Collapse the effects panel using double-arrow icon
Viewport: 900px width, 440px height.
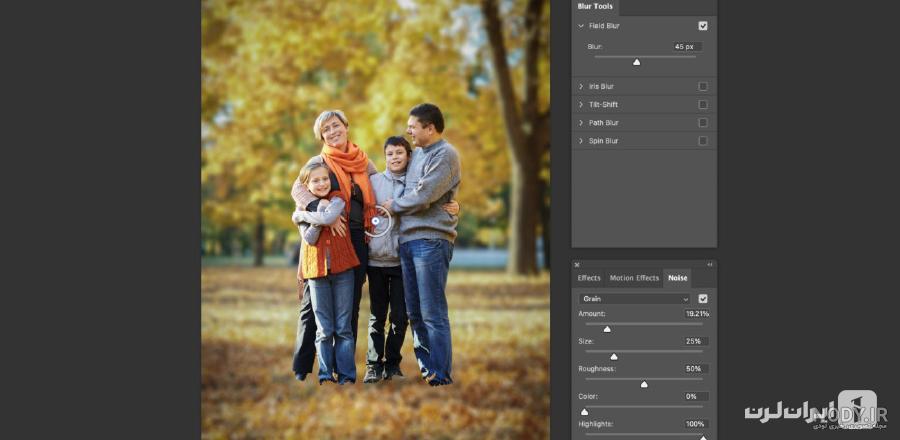(710, 264)
